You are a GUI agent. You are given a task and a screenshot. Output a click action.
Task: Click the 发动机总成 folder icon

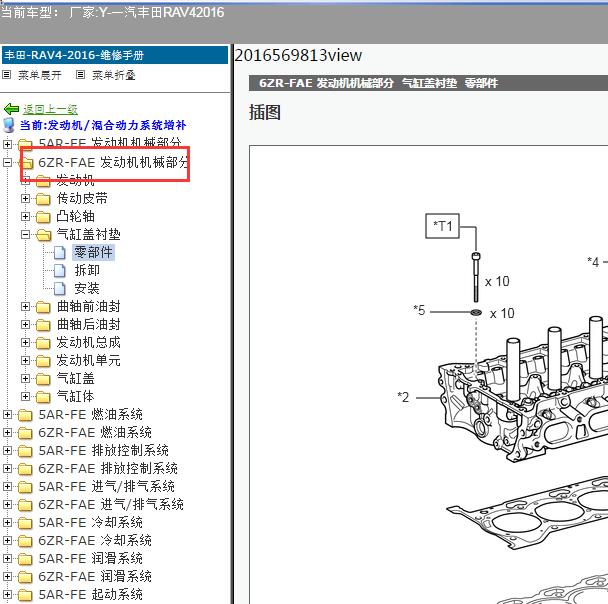pos(43,343)
